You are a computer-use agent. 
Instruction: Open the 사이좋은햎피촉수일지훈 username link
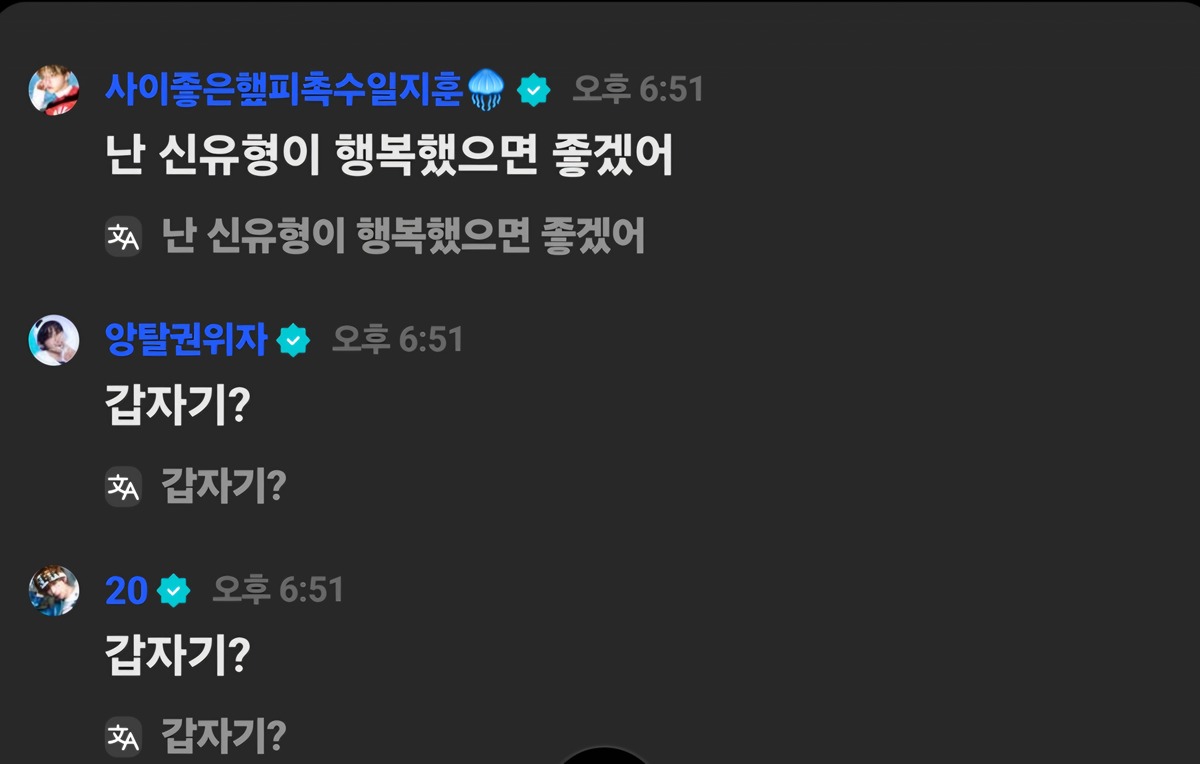point(284,89)
